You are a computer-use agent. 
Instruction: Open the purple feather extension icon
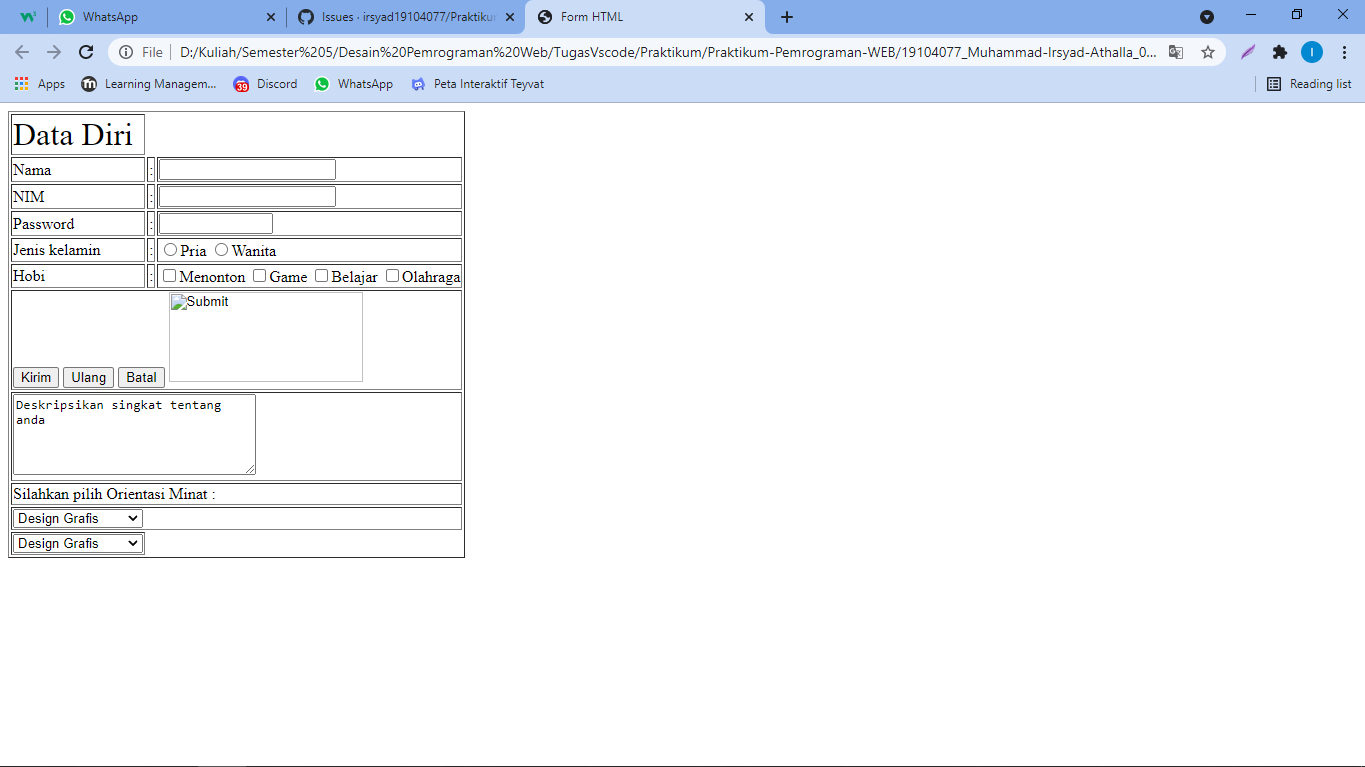coord(1248,52)
